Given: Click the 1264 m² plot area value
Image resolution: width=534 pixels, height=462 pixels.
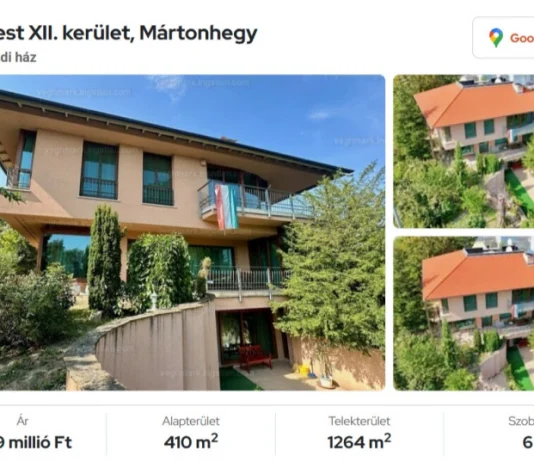Looking at the screenshot, I should point(359,442).
